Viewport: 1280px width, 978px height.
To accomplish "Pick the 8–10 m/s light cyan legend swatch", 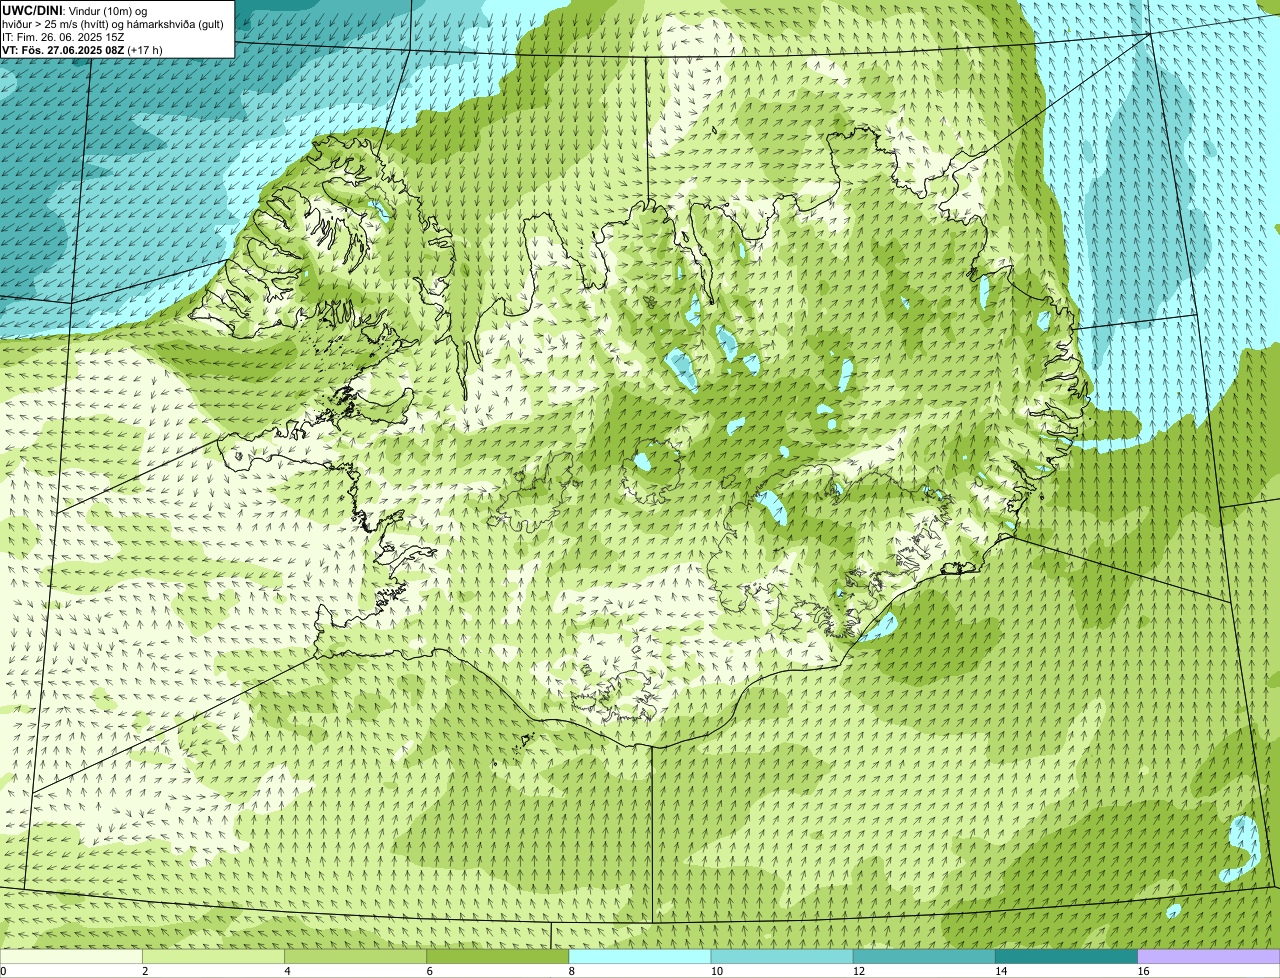I will 640,957.
